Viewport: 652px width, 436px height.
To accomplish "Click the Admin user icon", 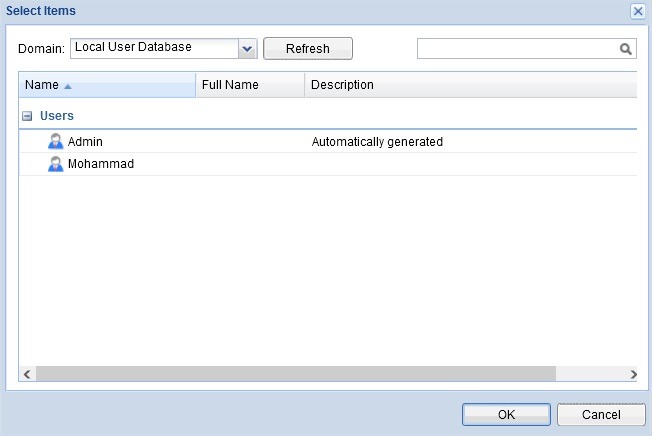I will click(56, 142).
